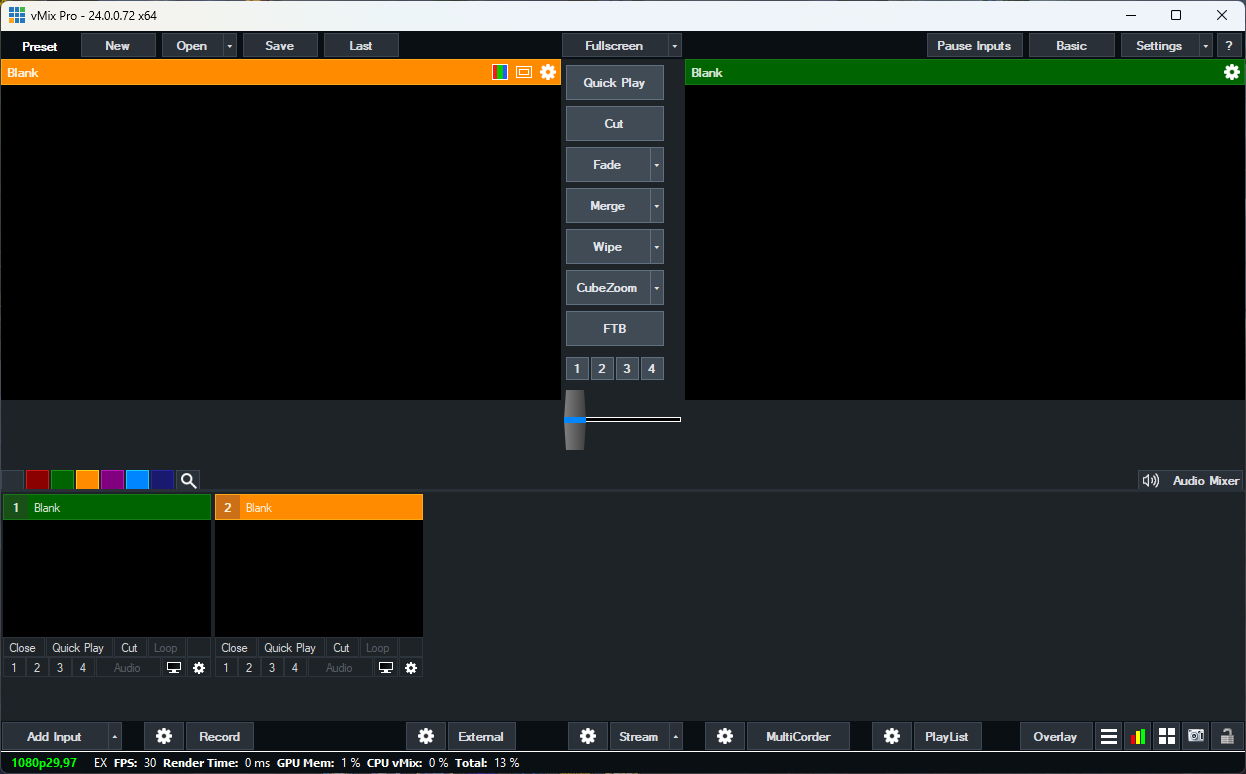Click Last preset button
1246x774 pixels.
361,45
